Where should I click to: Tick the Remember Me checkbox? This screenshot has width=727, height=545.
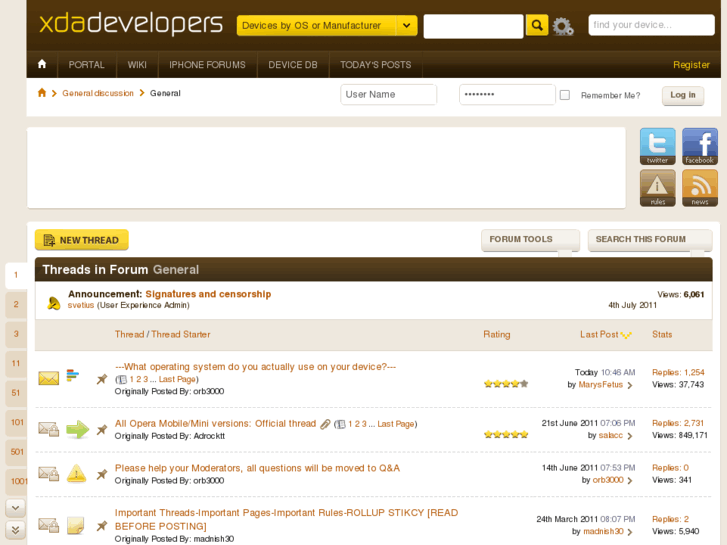[x=565, y=95]
